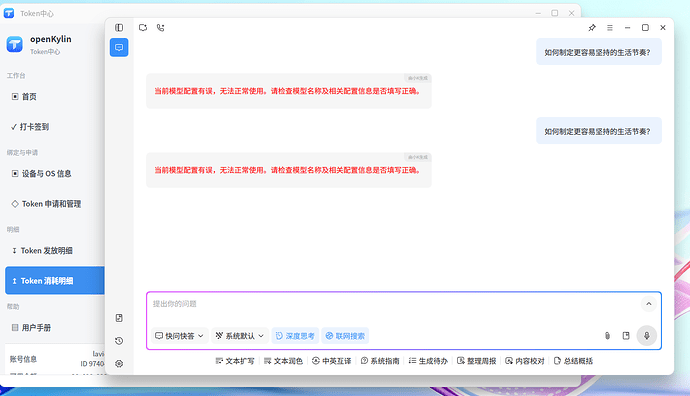Screen dimensions: 690x396
Task: Click the first user message bubble
Action: point(598,52)
